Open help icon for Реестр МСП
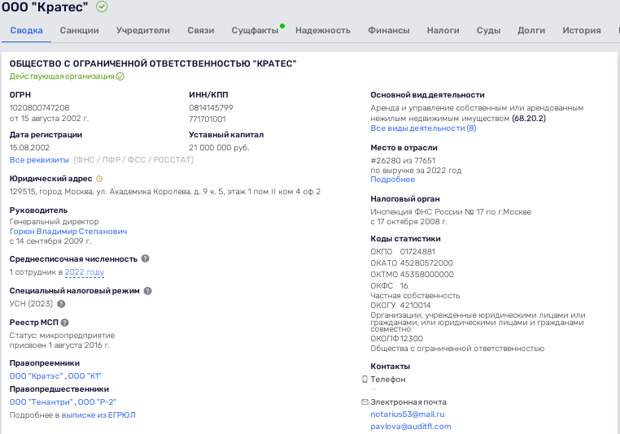This screenshot has height=434, width=620. [65, 323]
